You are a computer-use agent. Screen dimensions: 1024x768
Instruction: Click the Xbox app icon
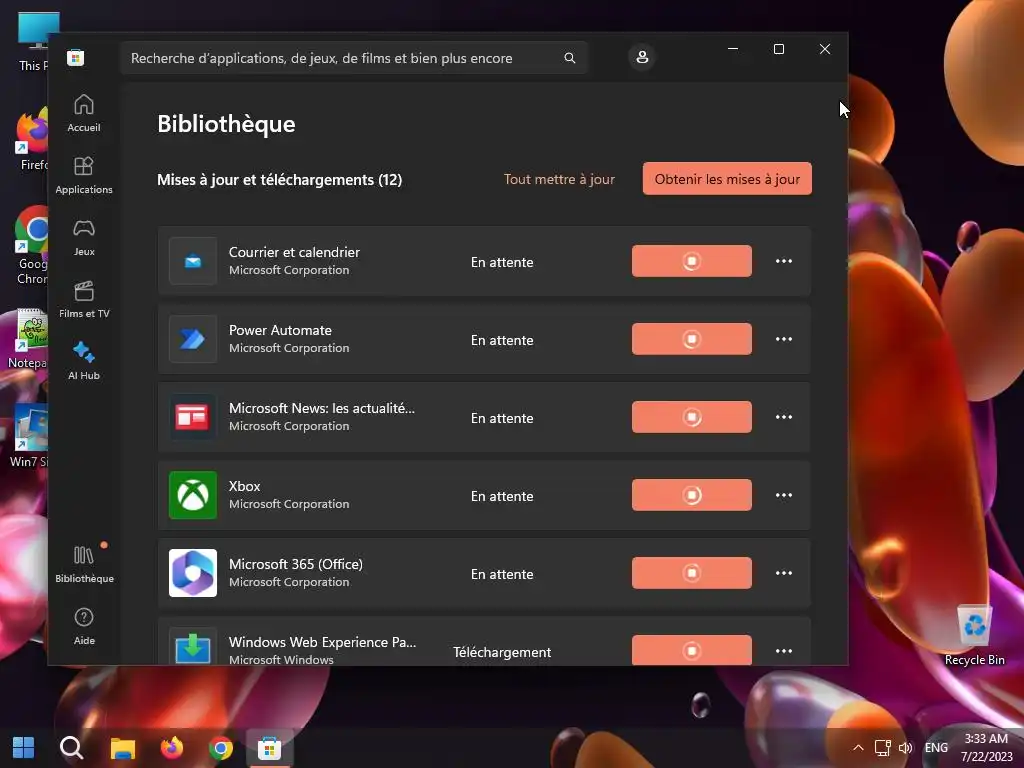193,495
